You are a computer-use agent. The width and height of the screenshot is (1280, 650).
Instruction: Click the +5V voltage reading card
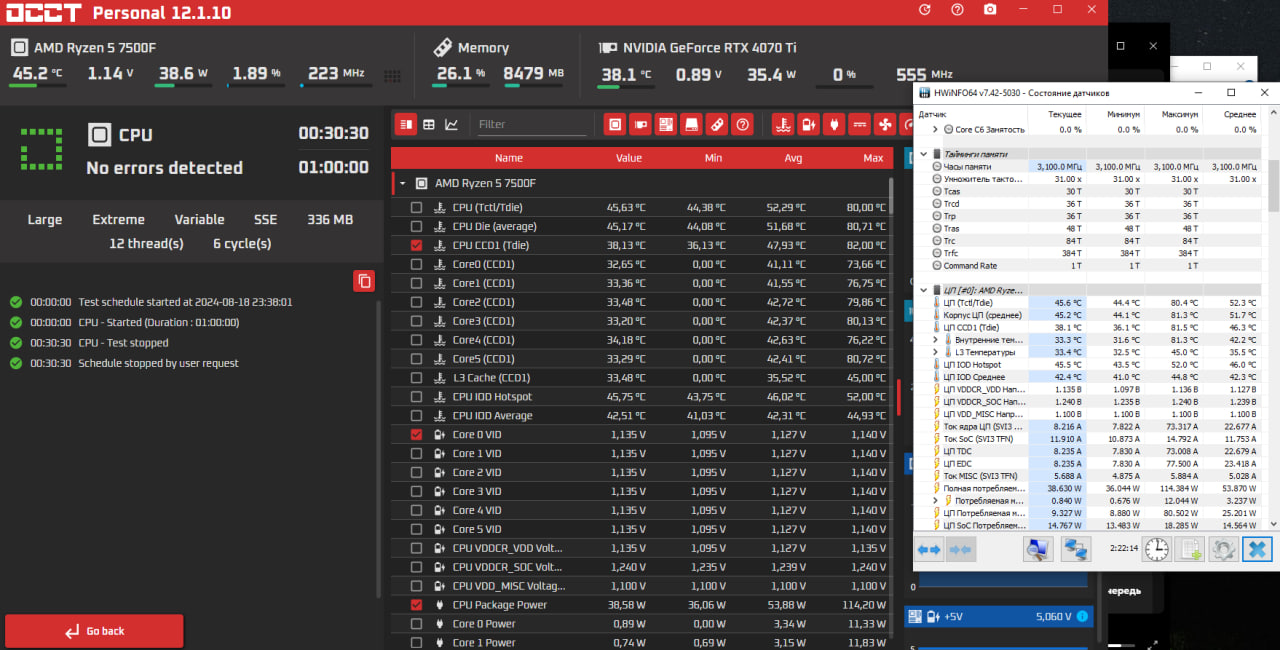(x=998, y=617)
